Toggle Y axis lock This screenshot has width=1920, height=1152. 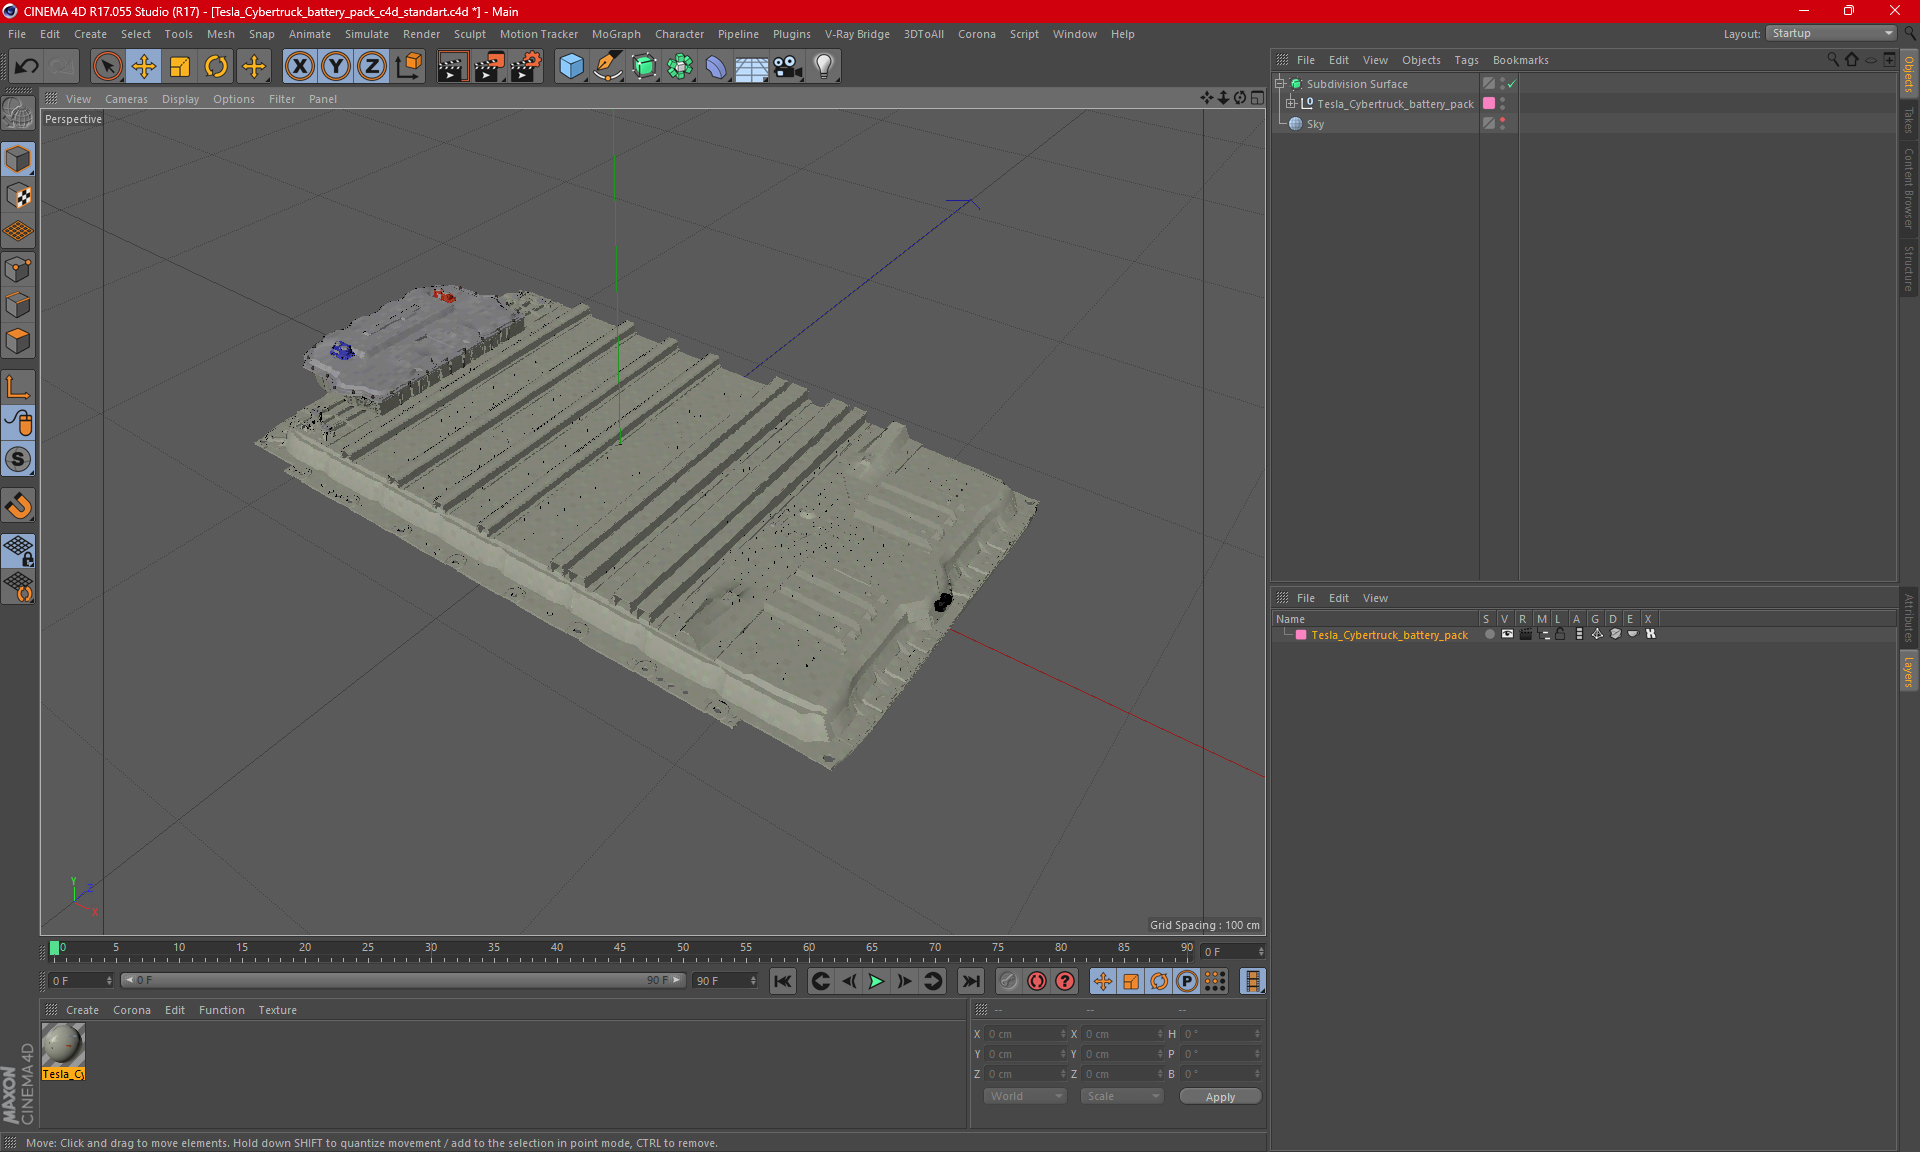[336, 67]
